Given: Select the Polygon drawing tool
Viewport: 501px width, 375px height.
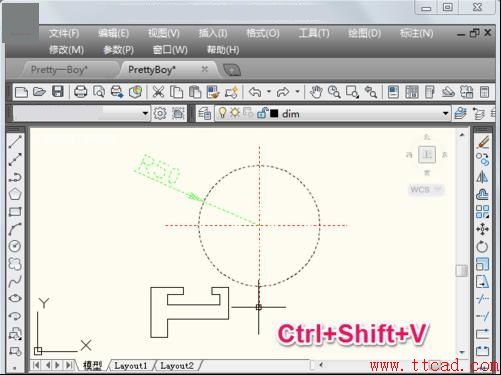Looking at the screenshot, I should coord(15,194).
